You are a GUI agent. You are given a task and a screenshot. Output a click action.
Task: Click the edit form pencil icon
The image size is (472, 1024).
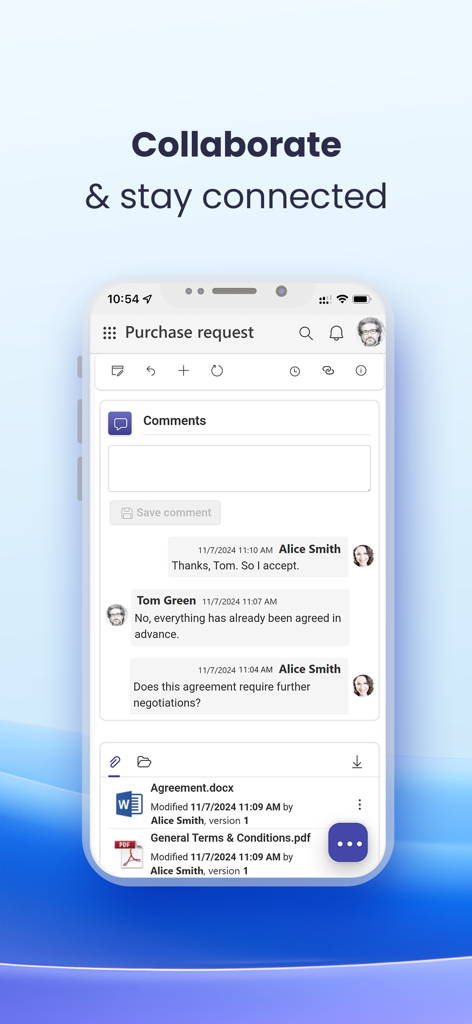118,371
